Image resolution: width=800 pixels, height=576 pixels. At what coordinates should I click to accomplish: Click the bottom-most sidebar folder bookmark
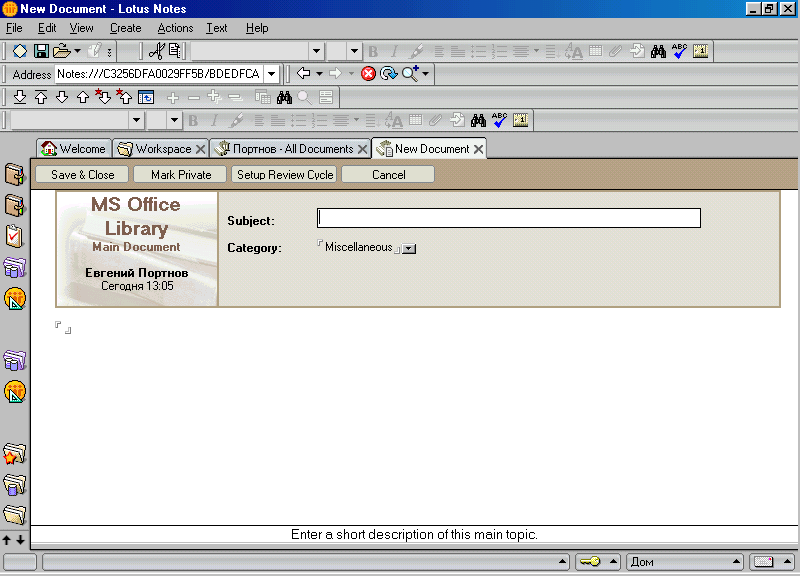[14, 515]
